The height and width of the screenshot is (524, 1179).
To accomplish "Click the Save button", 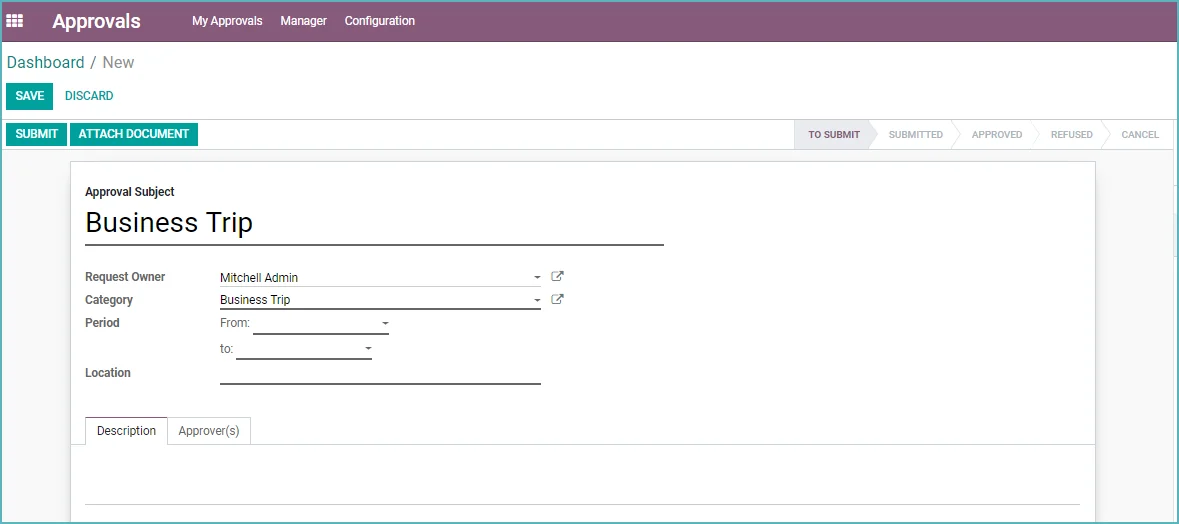I will (x=30, y=96).
